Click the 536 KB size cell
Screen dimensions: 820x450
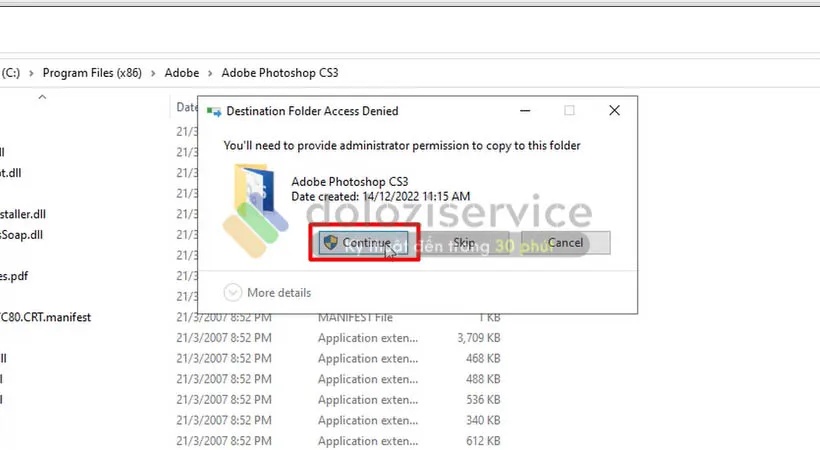click(483, 400)
